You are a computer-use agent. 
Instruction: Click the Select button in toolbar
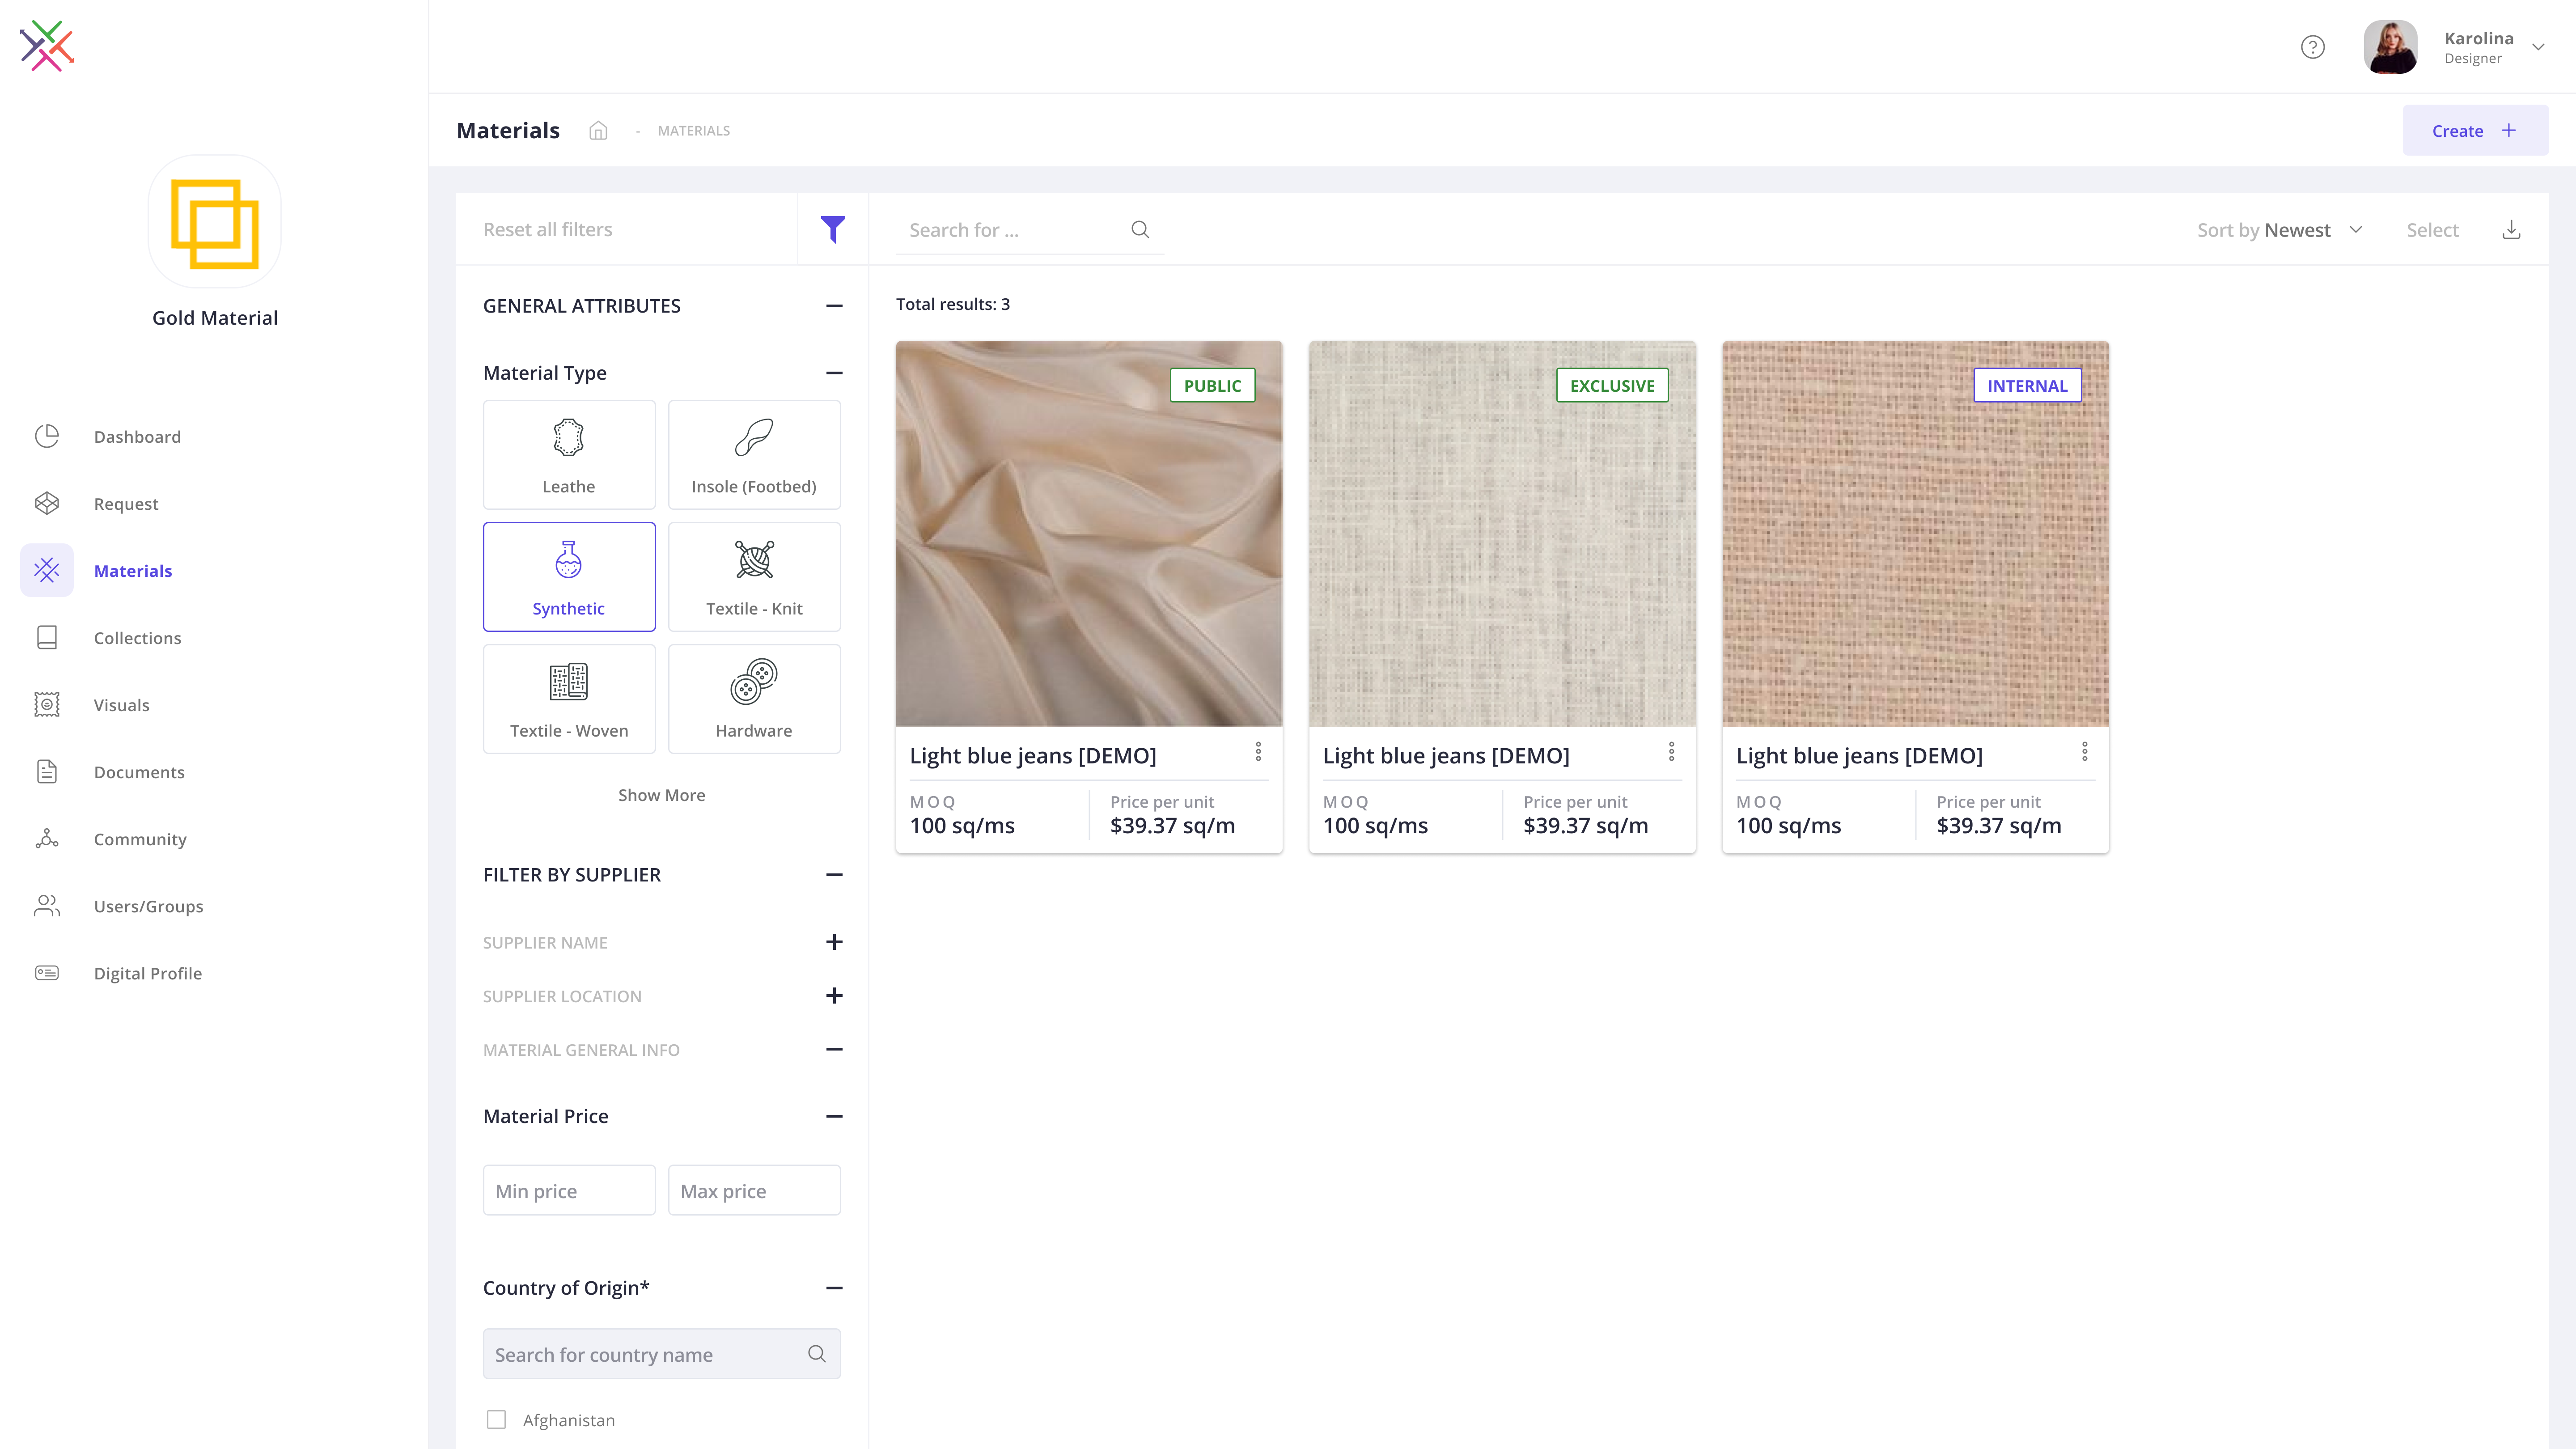click(2432, 230)
